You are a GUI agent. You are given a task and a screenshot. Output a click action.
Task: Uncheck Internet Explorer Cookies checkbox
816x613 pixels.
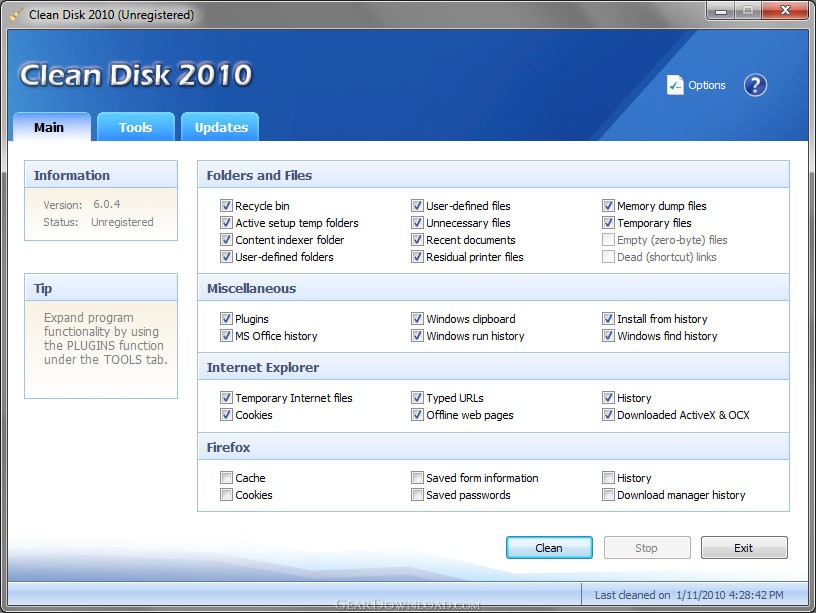point(226,415)
